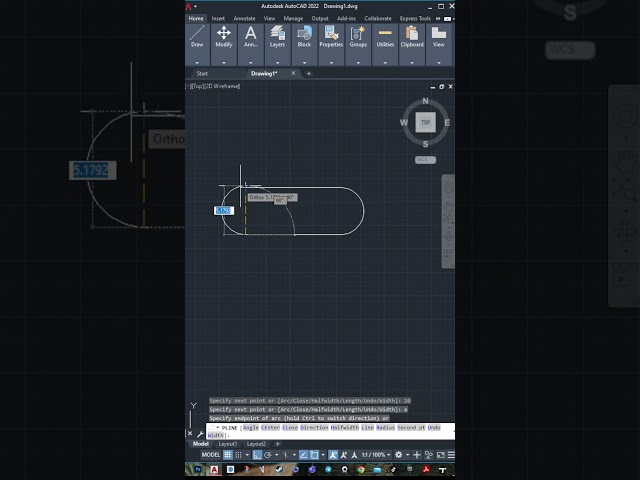Expand the Groups panel dropdown
The image size is (640, 480).
[x=358, y=63]
